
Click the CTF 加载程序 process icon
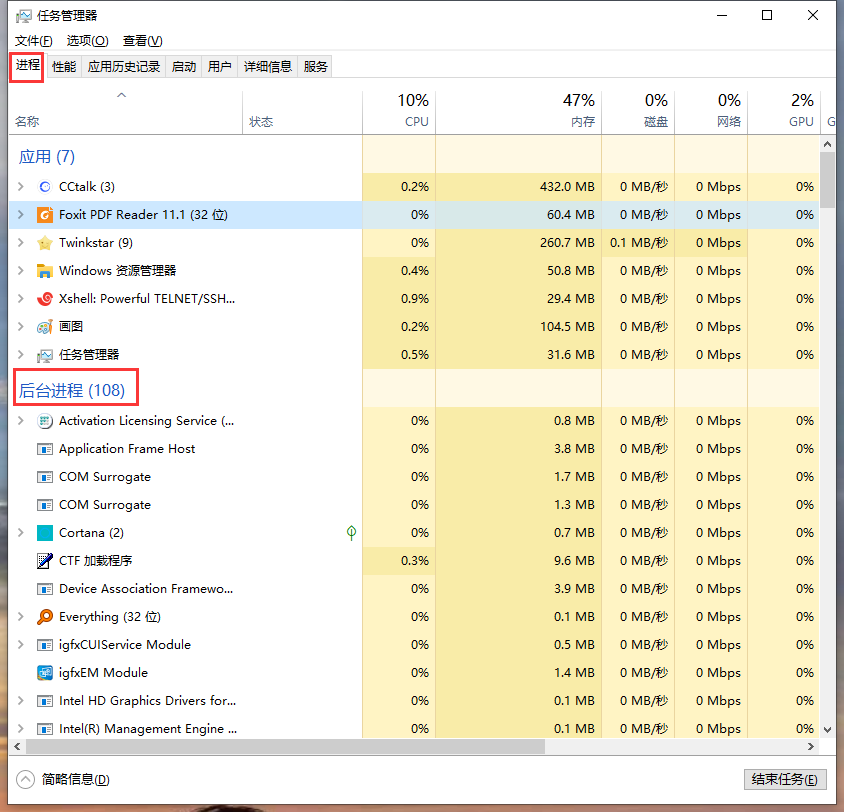pos(44,560)
